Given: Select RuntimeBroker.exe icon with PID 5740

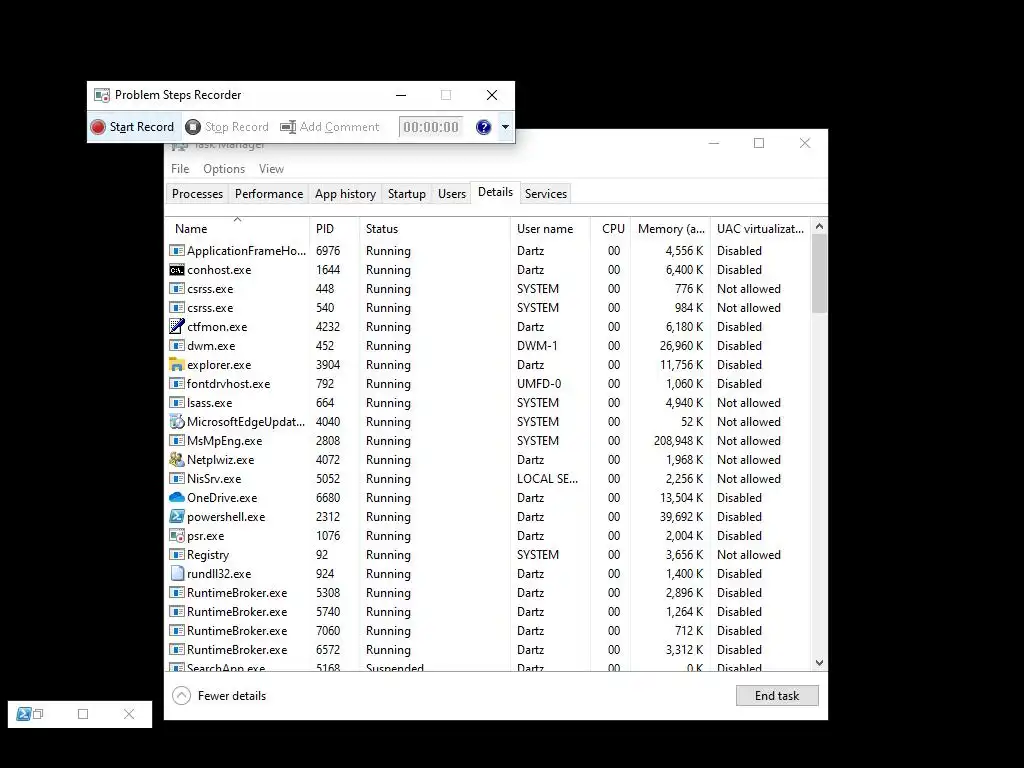Looking at the screenshot, I should pos(176,612).
